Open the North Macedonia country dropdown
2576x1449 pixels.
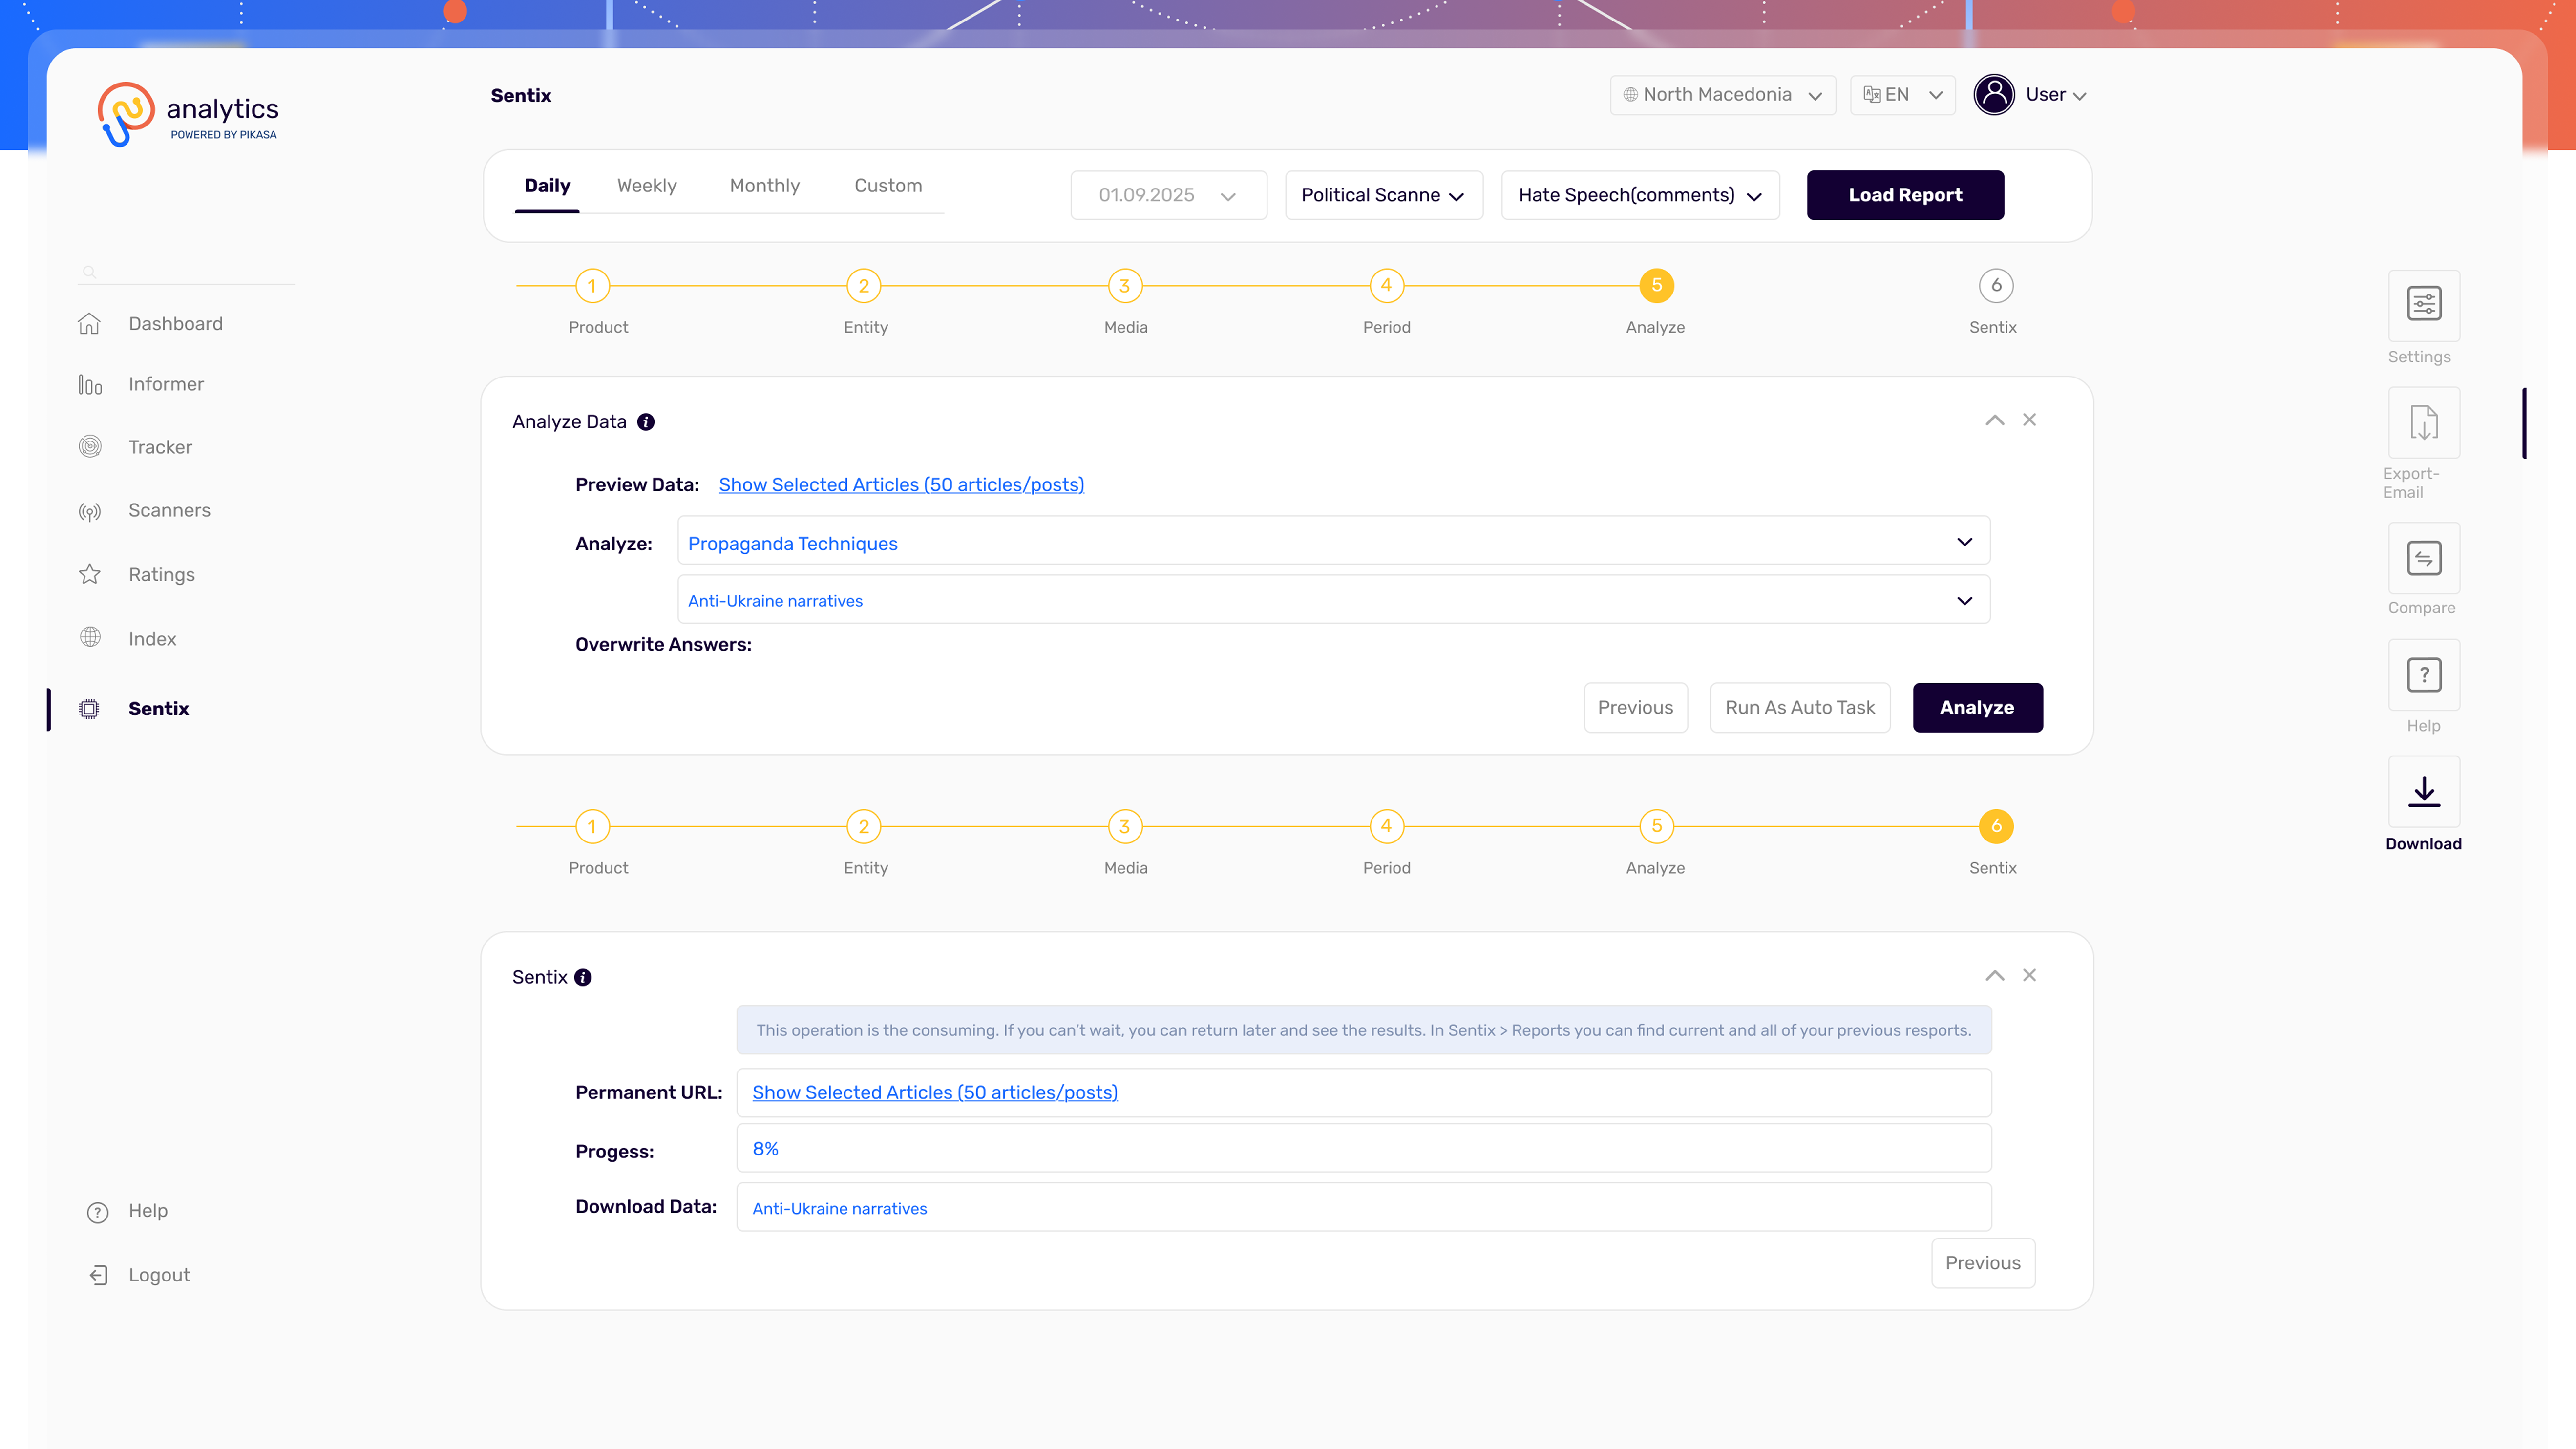pyautogui.click(x=1722, y=95)
